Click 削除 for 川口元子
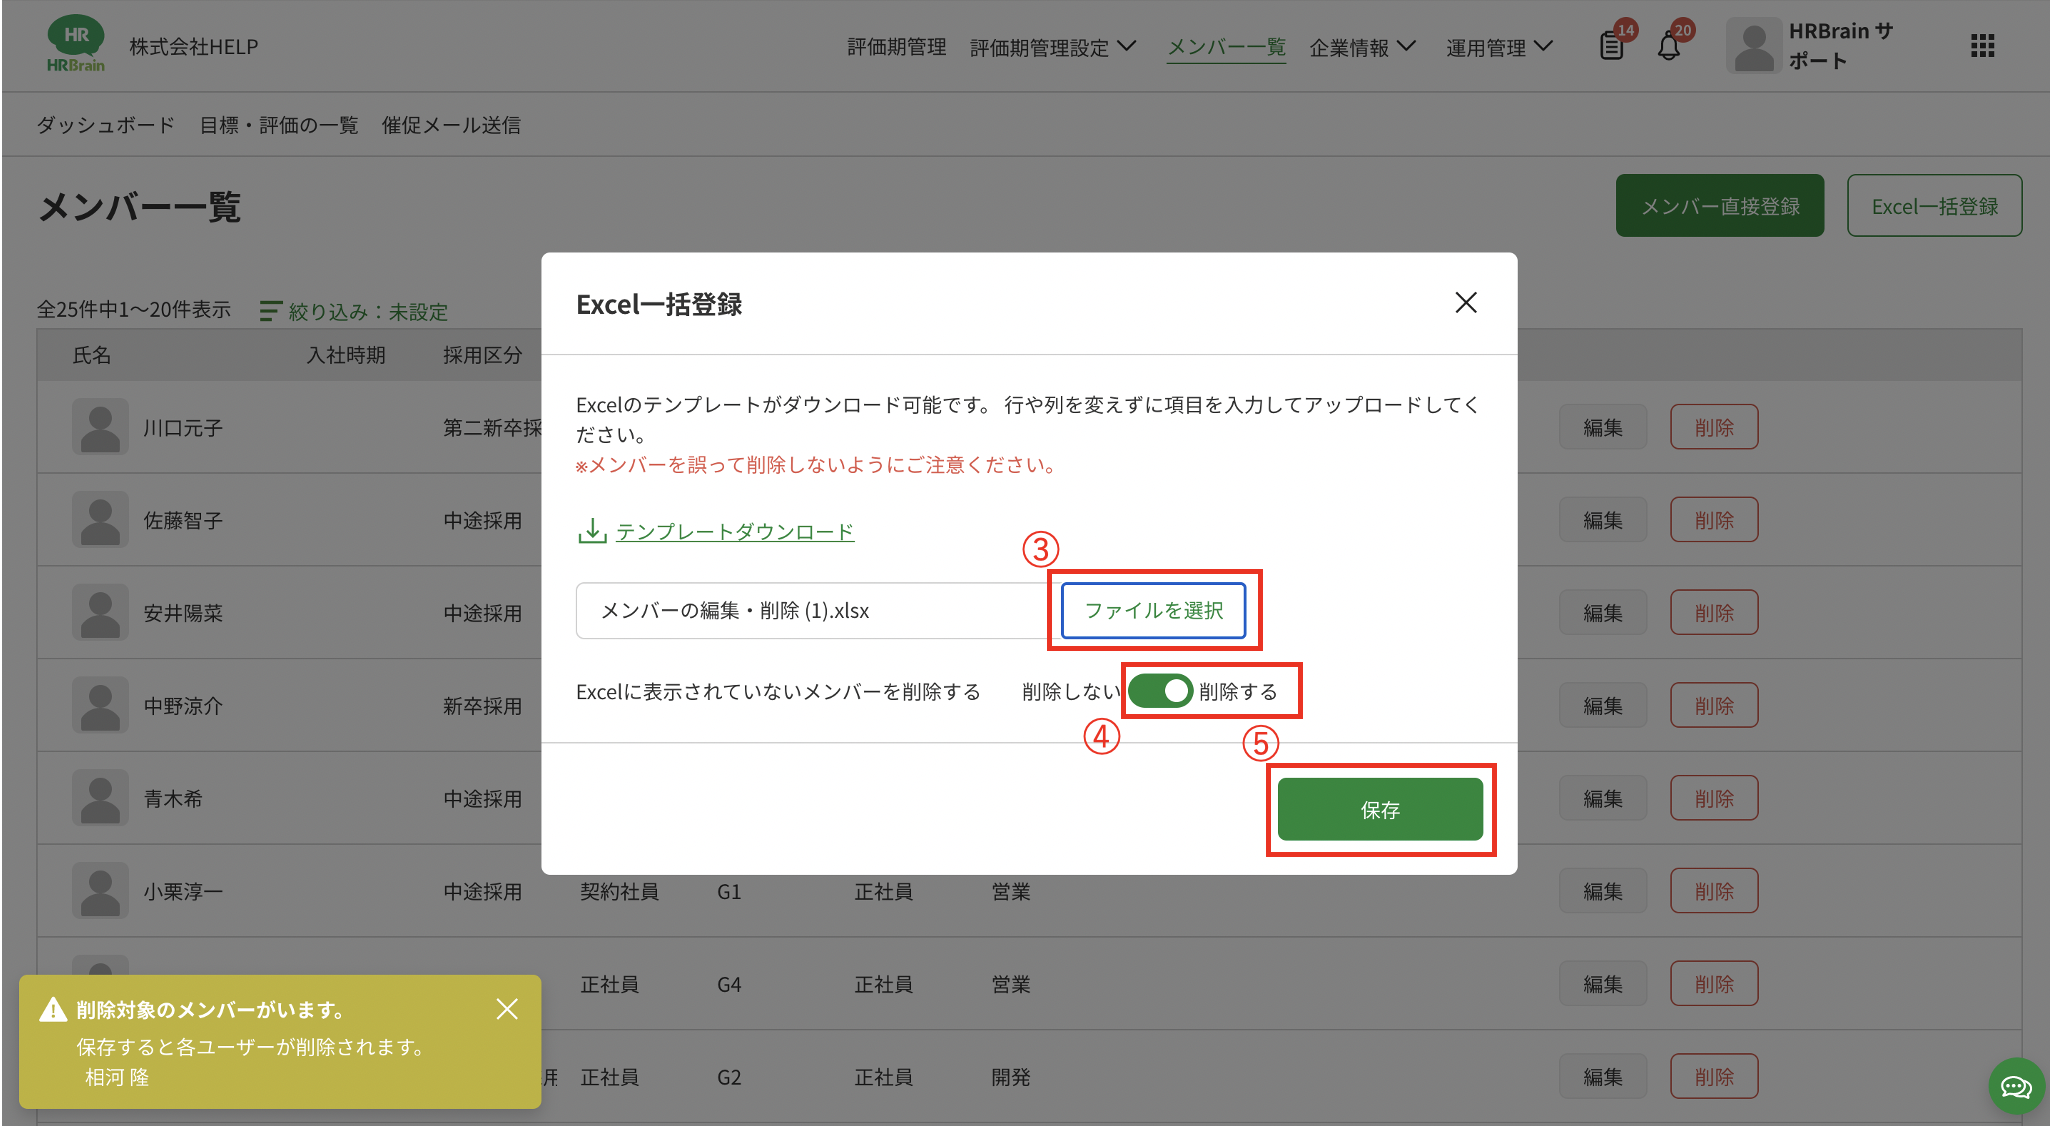 pos(1714,427)
